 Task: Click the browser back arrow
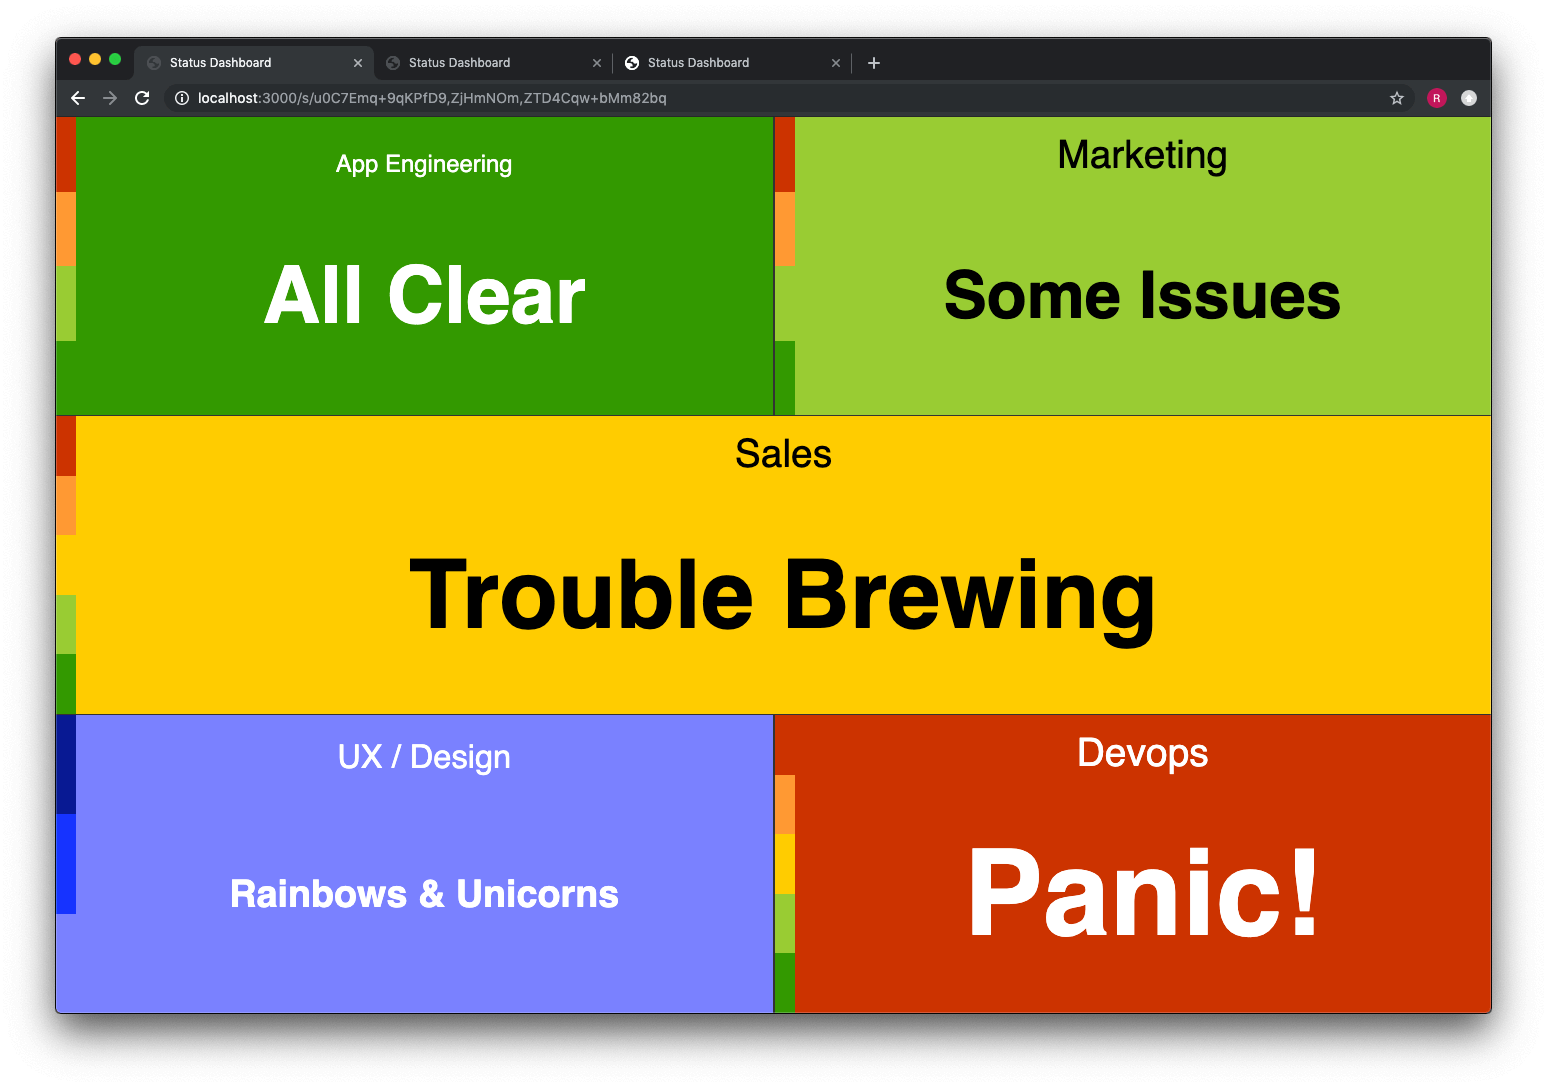coord(77,98)
